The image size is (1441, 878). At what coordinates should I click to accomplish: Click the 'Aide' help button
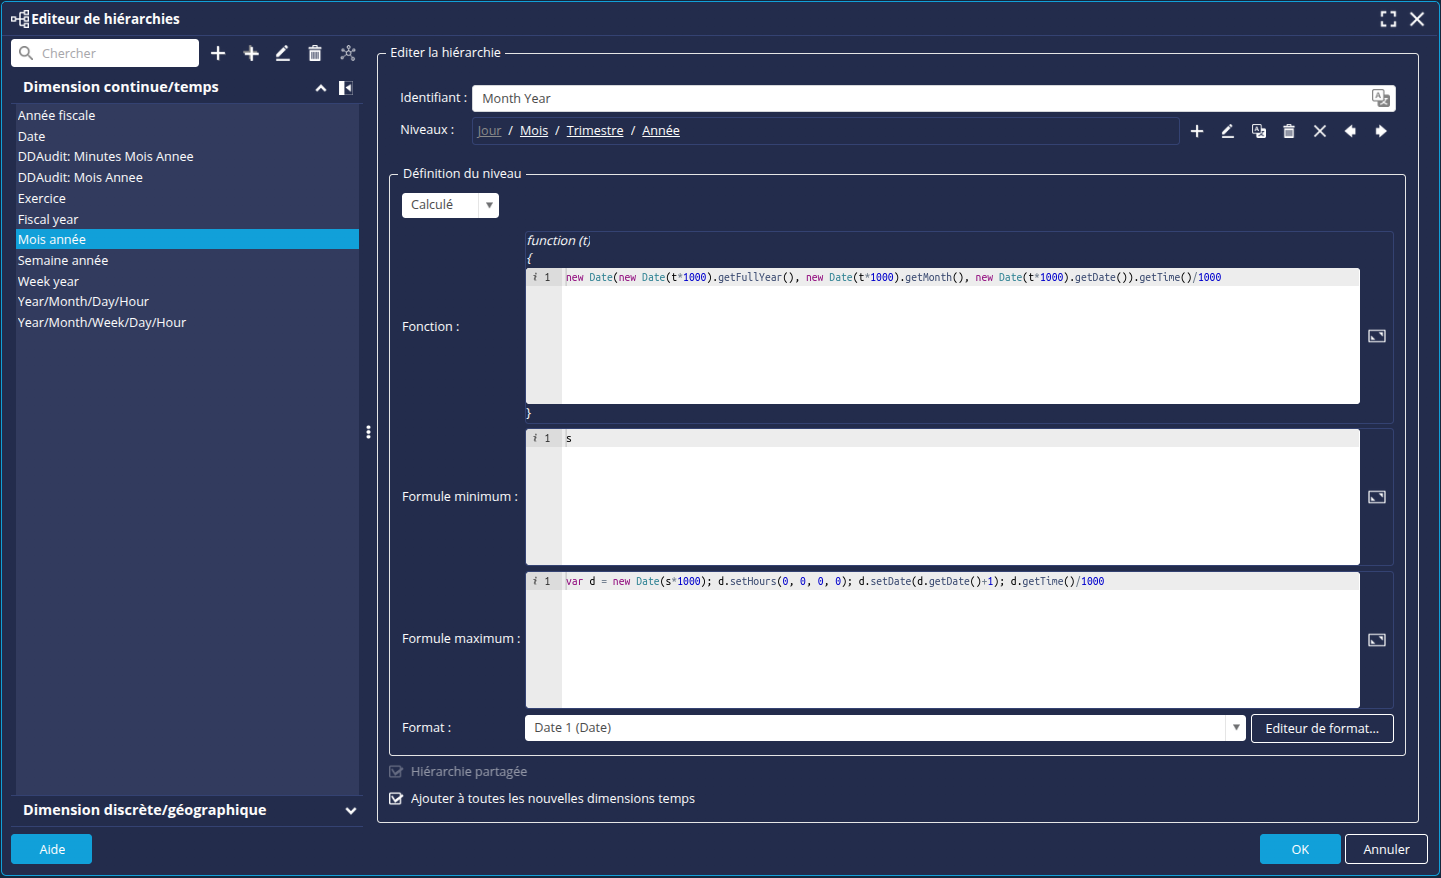coord(52,849)
